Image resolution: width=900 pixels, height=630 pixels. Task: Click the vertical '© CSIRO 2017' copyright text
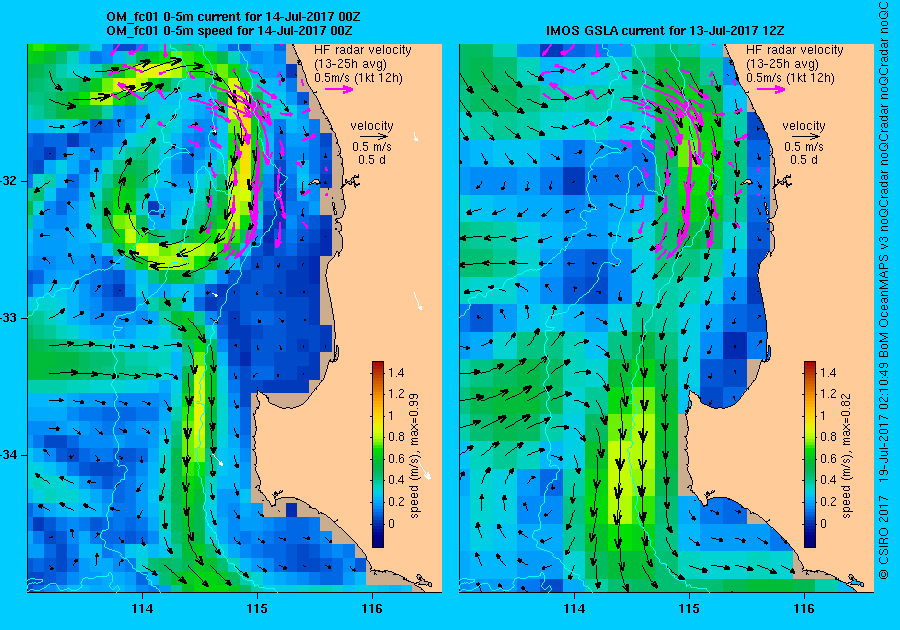(884, 537)
